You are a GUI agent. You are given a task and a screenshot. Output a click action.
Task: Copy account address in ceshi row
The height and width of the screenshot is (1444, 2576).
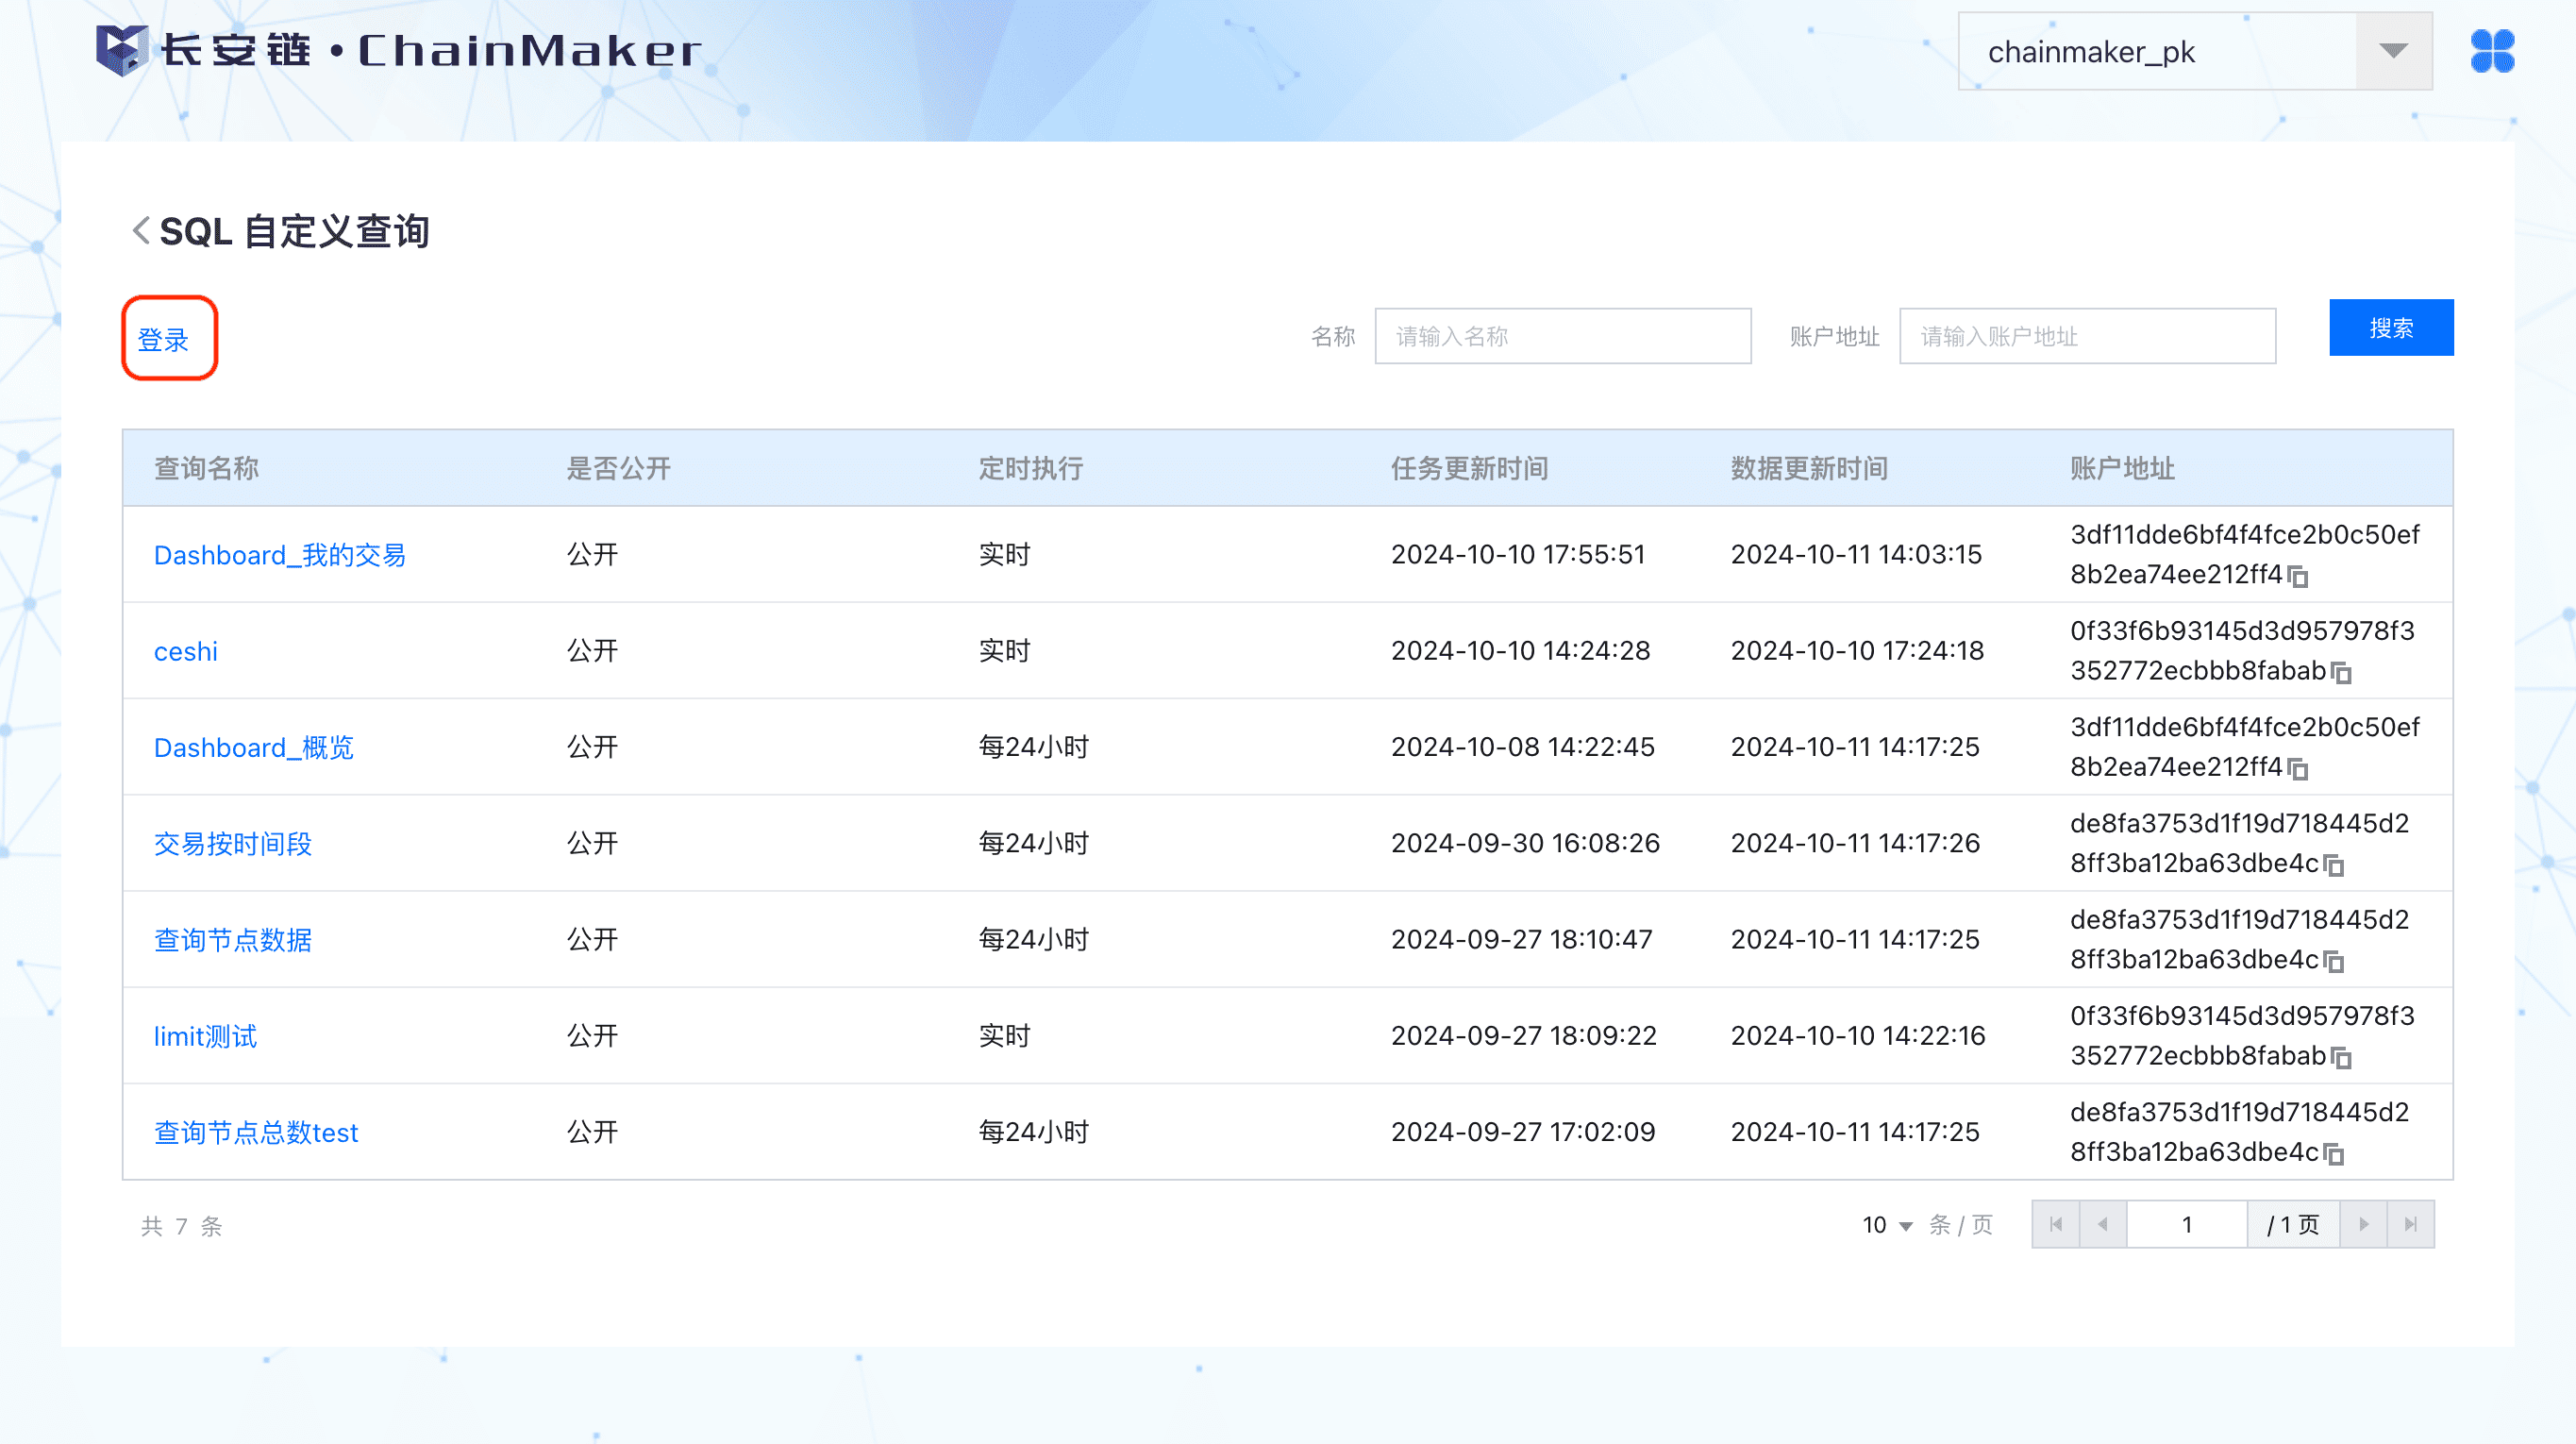click(2341, 673)
